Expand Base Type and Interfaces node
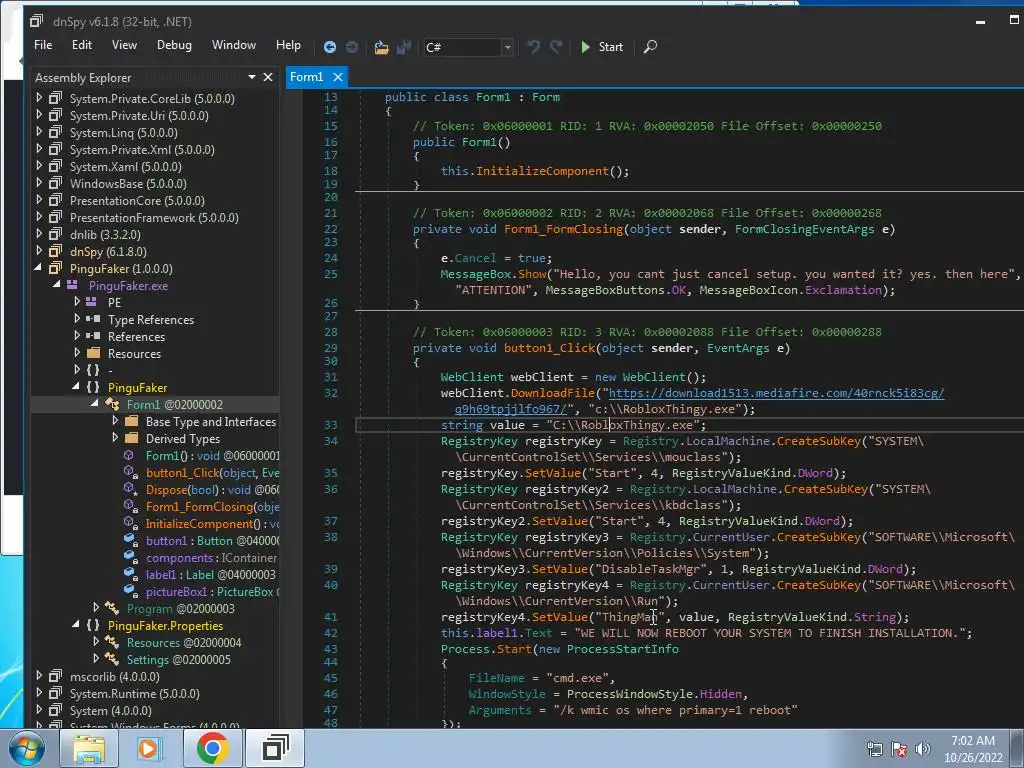This screenshot has width=1024, height=768. [x=115, y=421]
